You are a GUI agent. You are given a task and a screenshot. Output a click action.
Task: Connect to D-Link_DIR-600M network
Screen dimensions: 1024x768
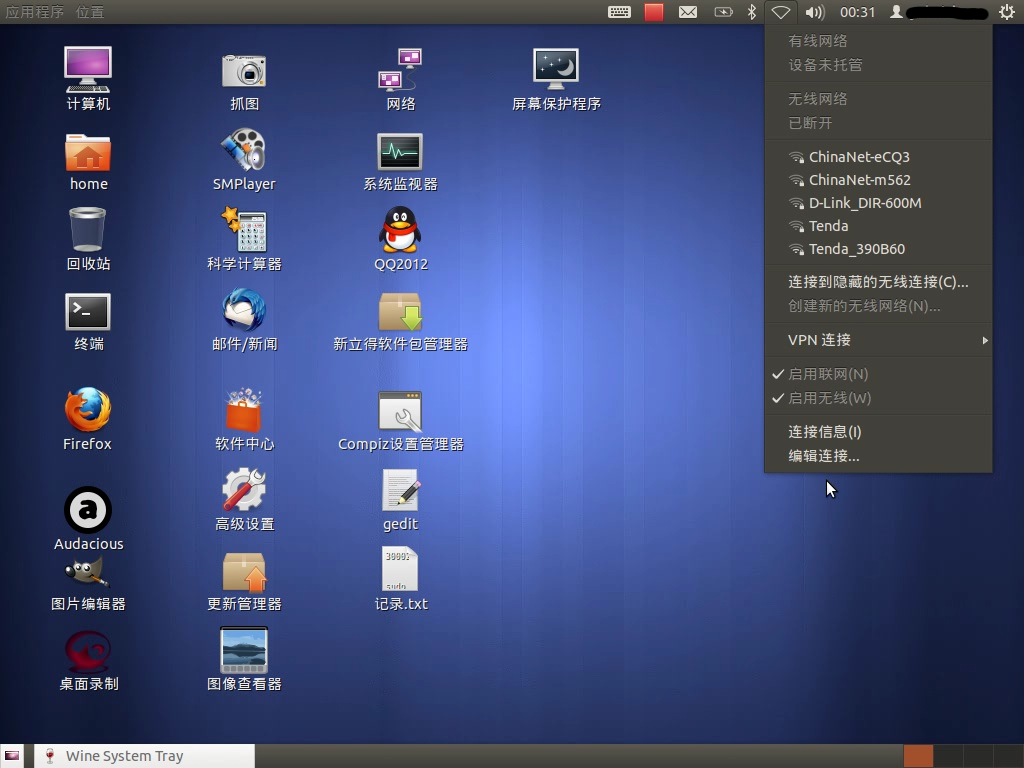[878, 203]
